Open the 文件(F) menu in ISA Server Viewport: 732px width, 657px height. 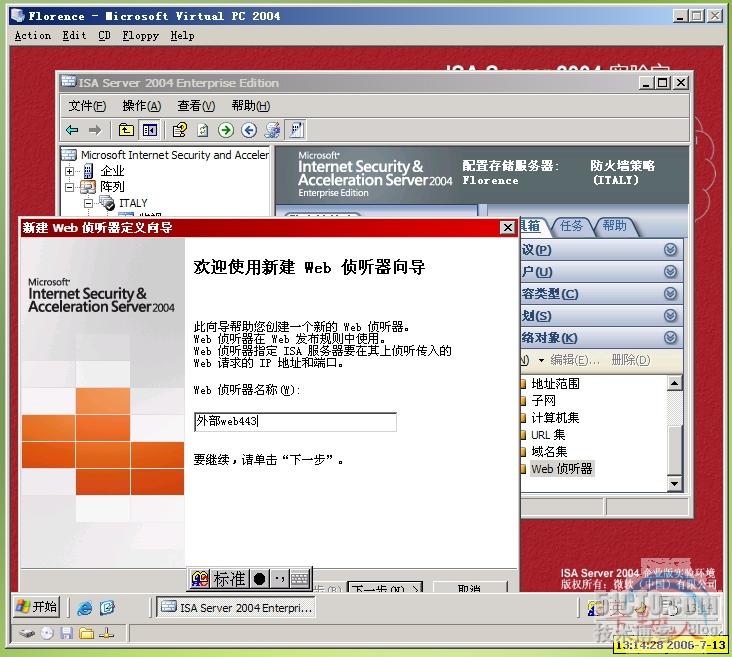(87, 106)
